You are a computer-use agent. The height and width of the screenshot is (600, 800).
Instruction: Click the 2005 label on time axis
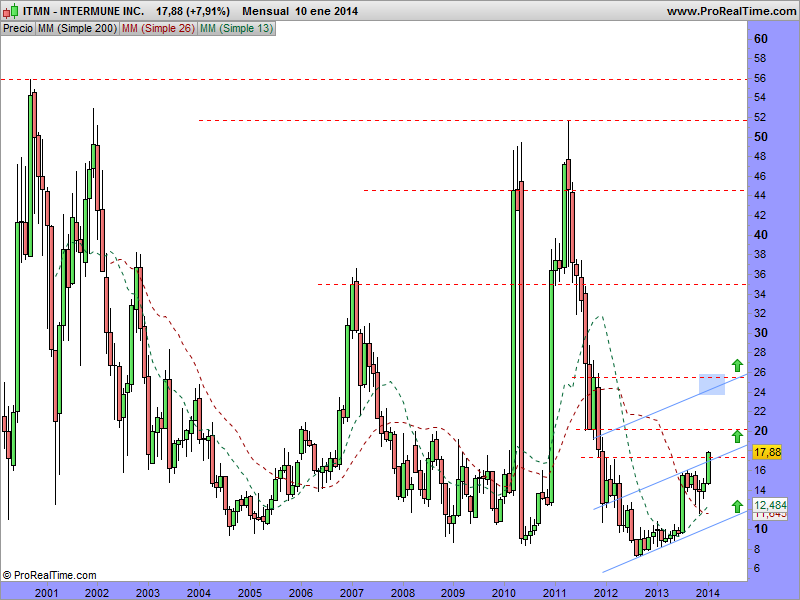250,593
